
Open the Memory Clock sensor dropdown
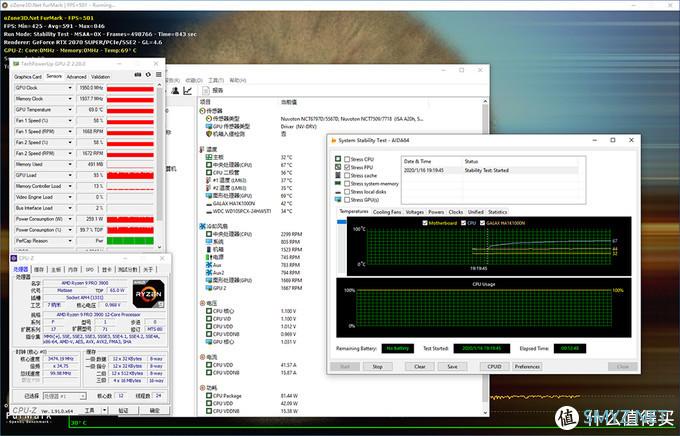coord(70,98)
